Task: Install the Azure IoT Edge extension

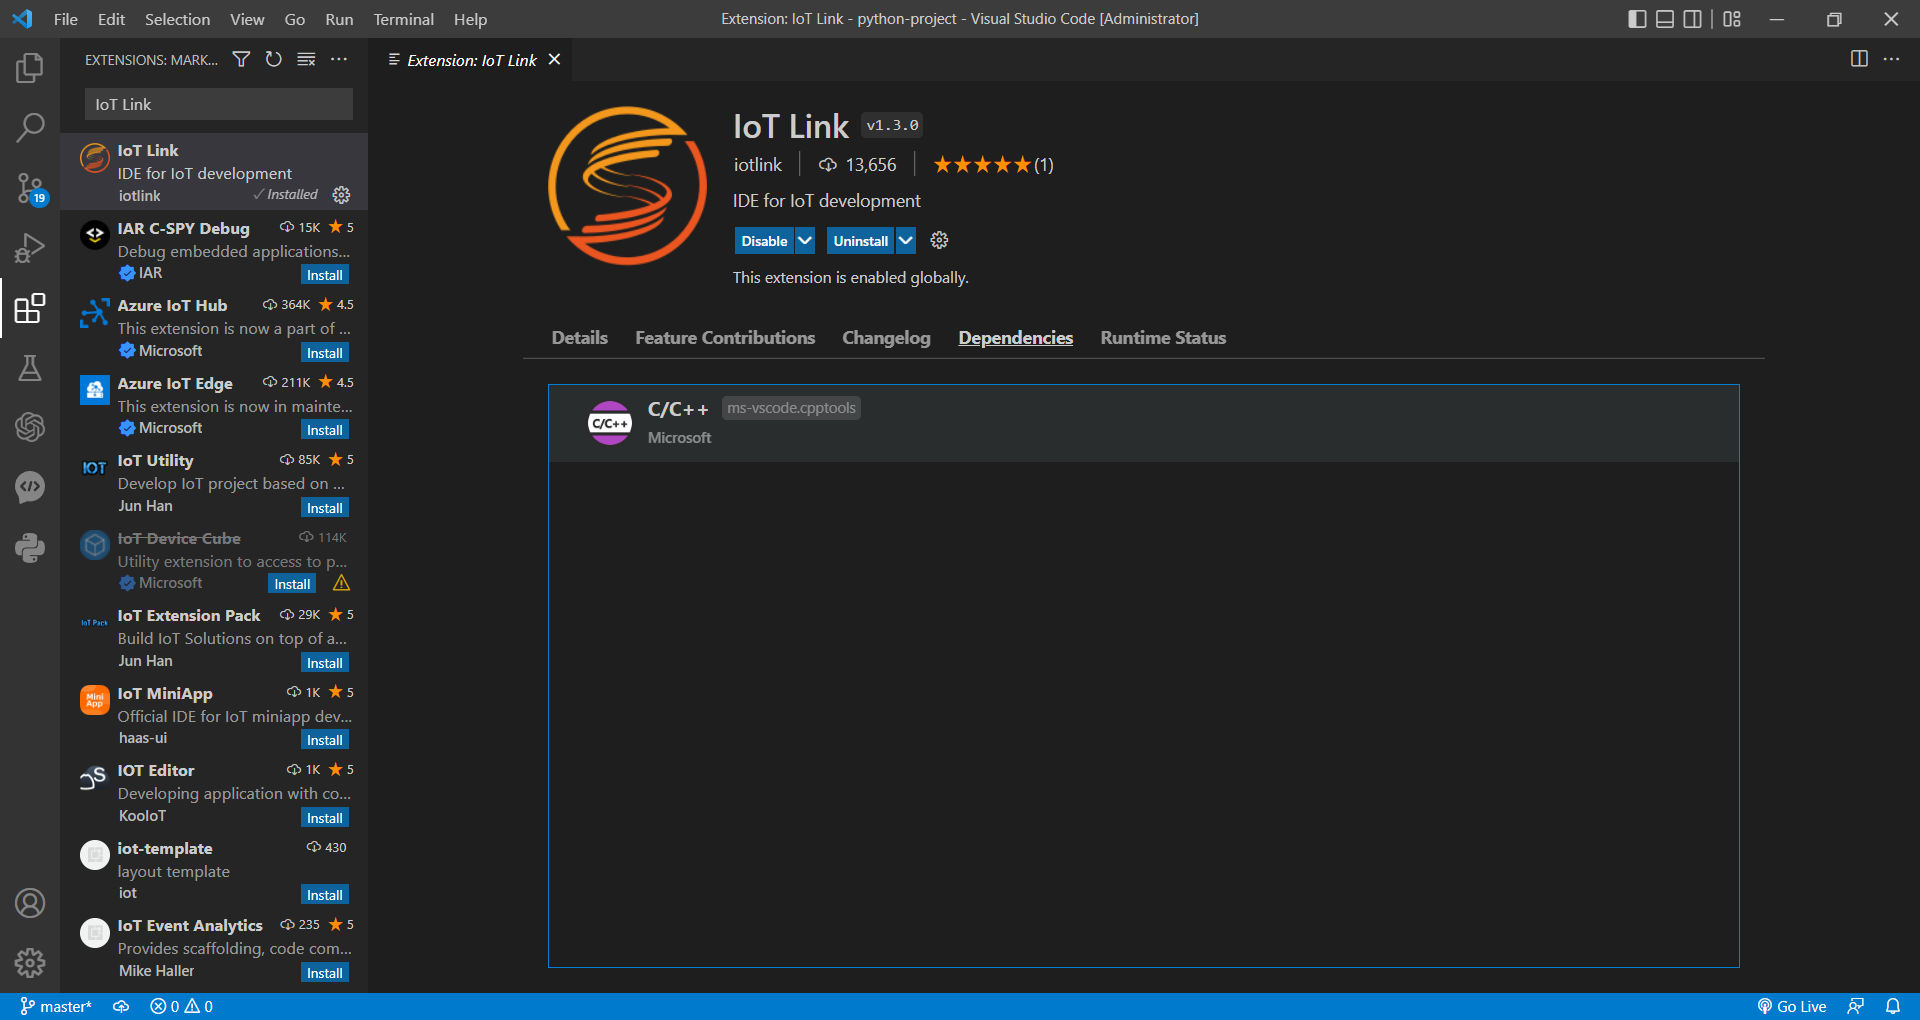Action: point(325,430)
